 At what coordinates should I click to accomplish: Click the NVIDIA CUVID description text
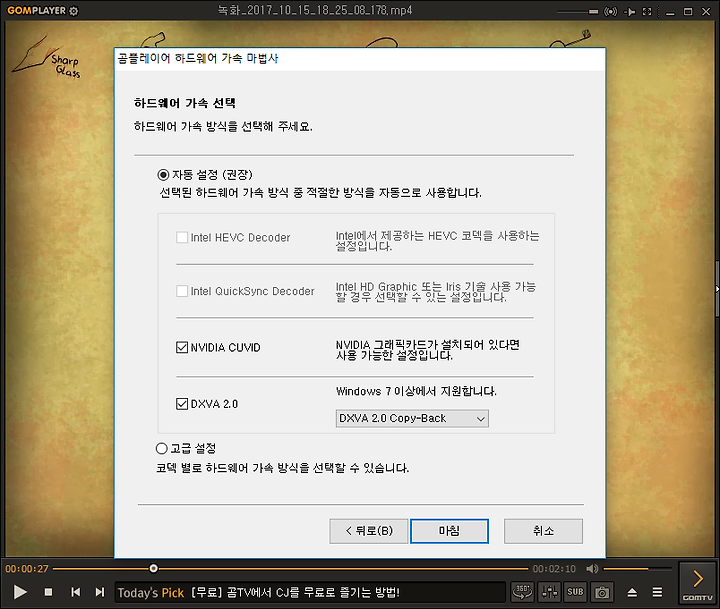coord(428,350)
